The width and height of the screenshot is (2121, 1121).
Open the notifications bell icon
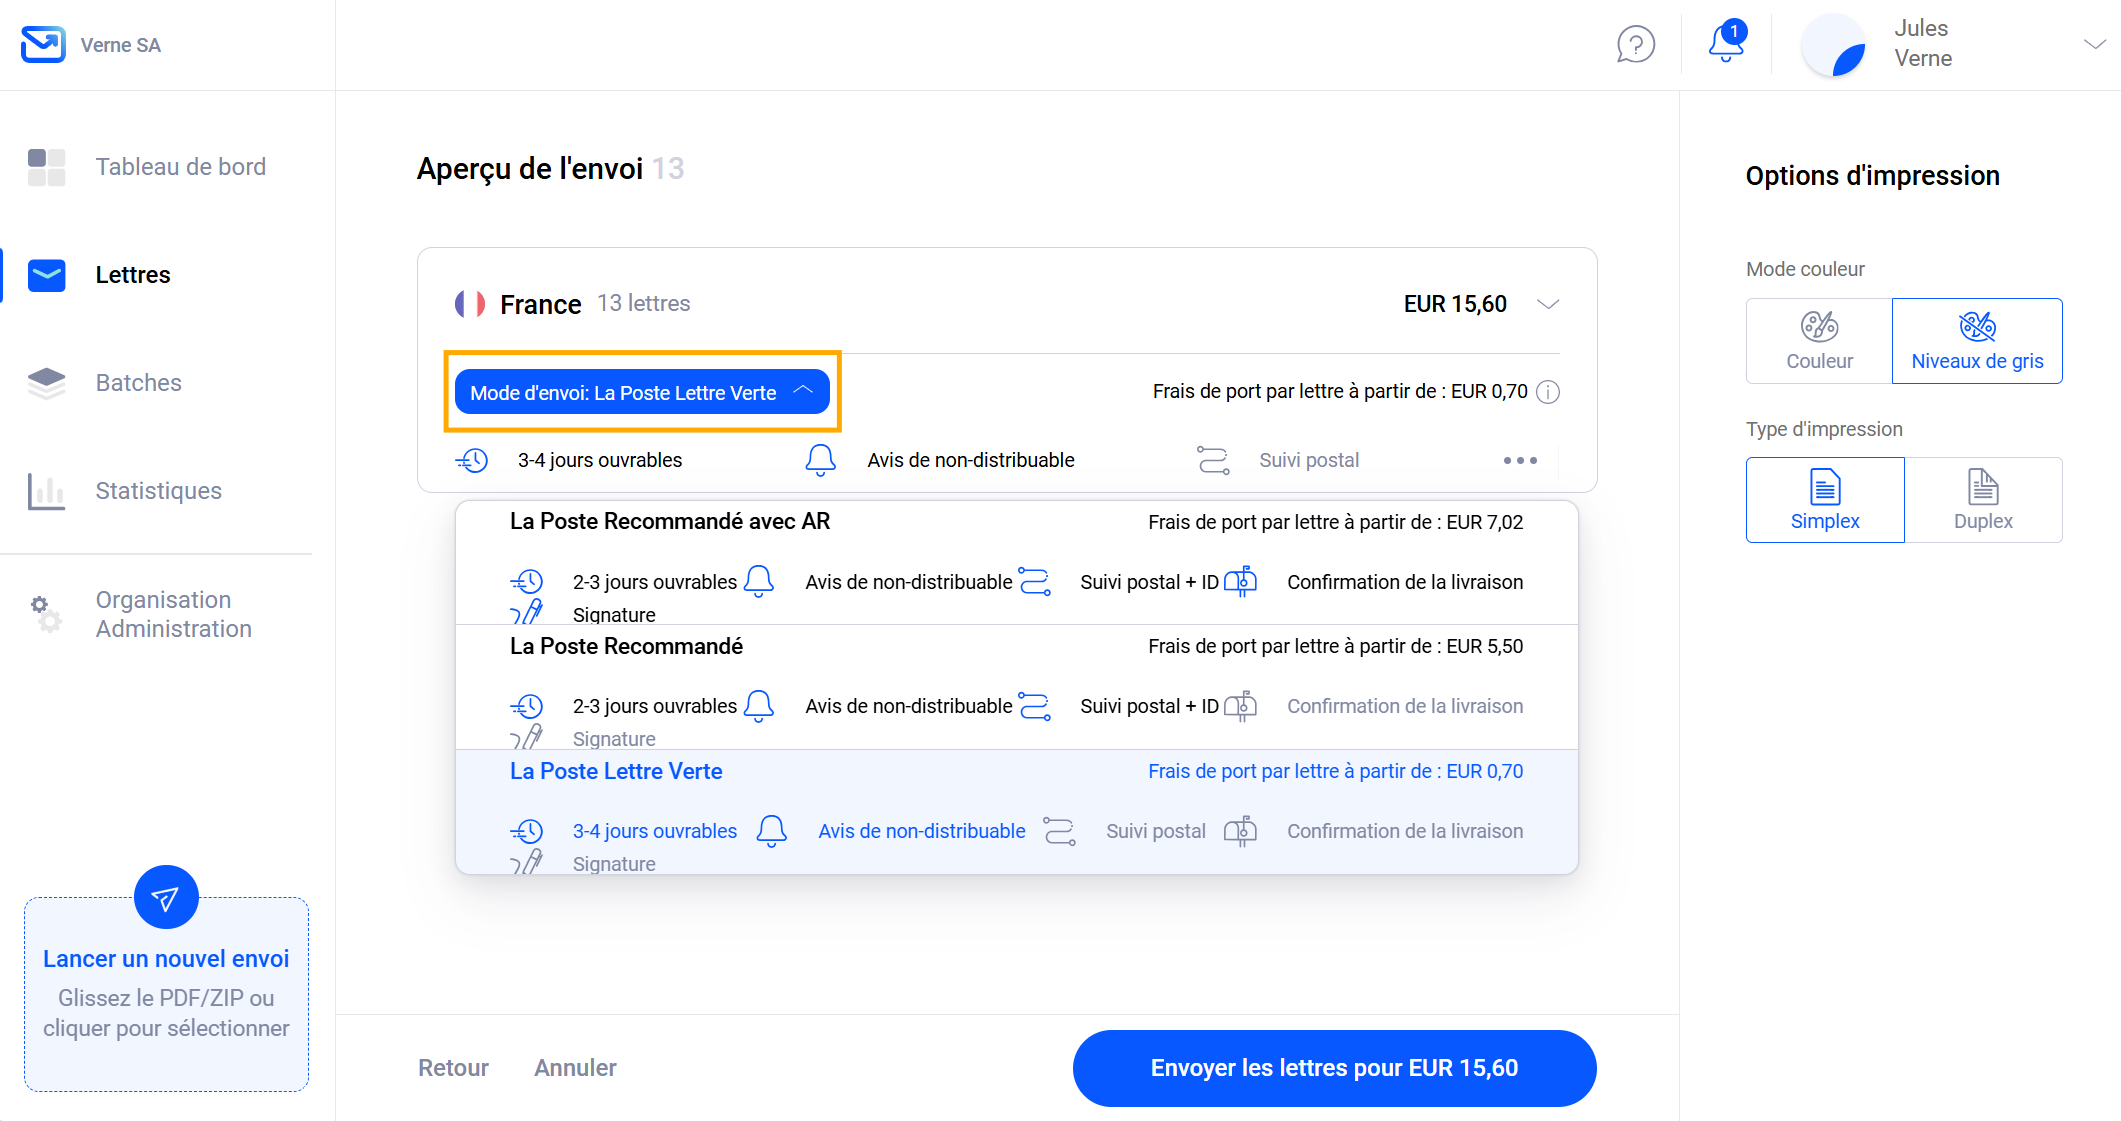tap(1726, 44)
